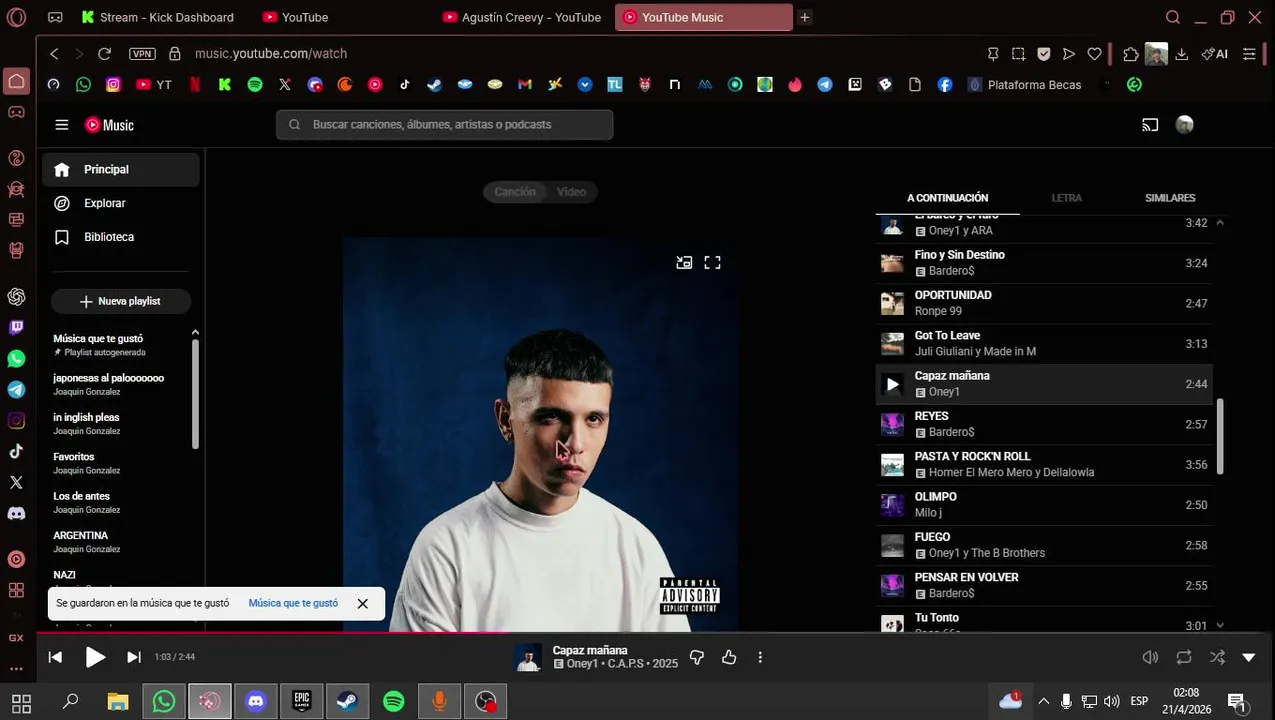Play Fino y Sin Destino from the queue
Viewport: 1275px width, 720px height.
click(1045, 263)
